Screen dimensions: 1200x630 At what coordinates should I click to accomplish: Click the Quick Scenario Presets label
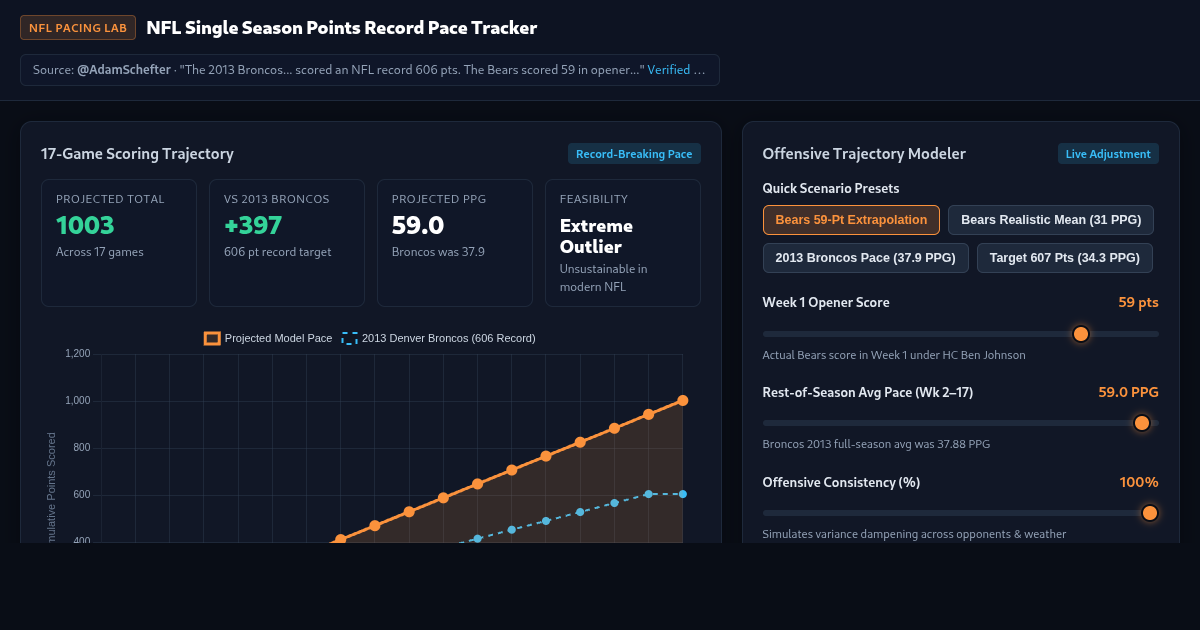click(x=830, y=188)
